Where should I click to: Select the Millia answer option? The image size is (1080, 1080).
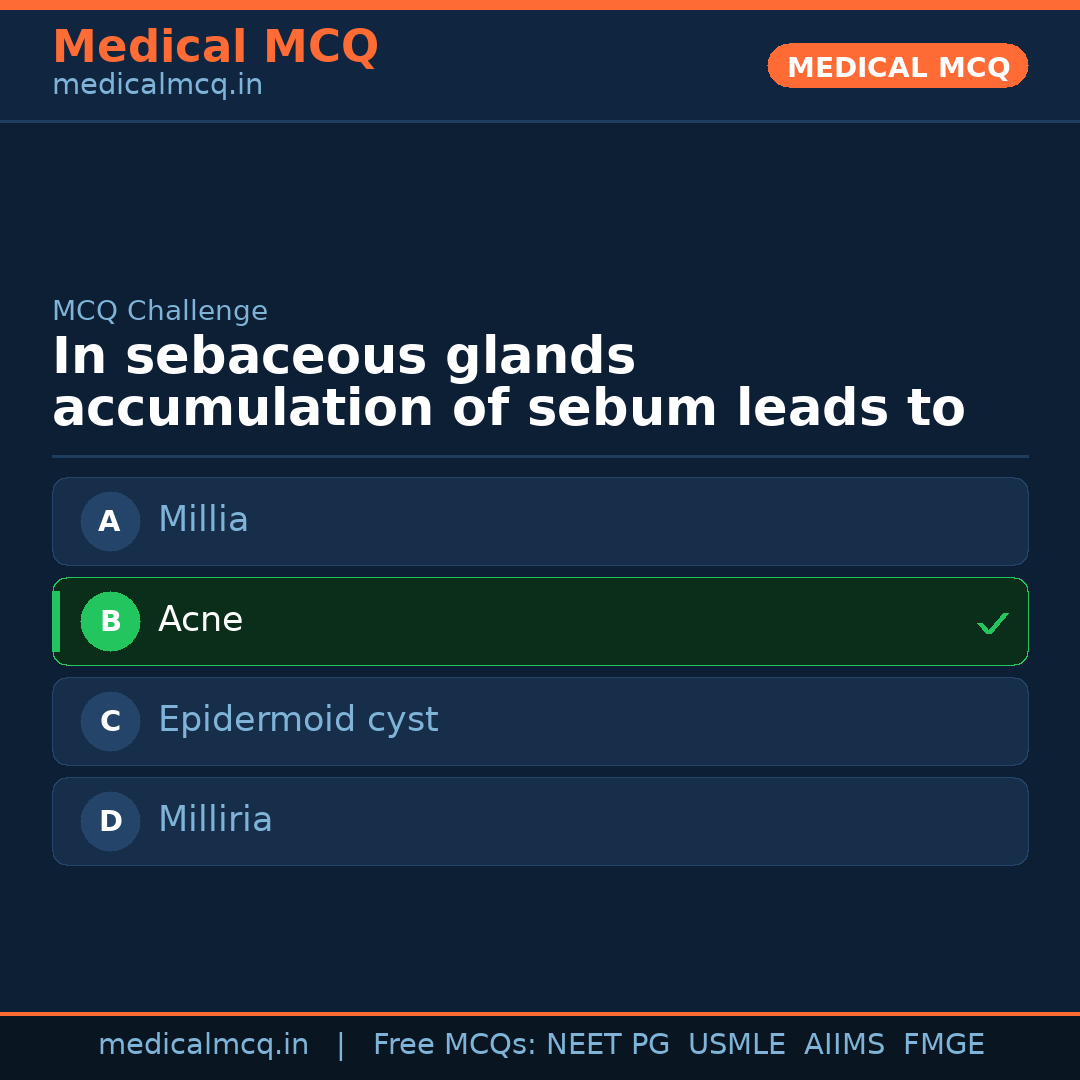click(x=540, y=521)
